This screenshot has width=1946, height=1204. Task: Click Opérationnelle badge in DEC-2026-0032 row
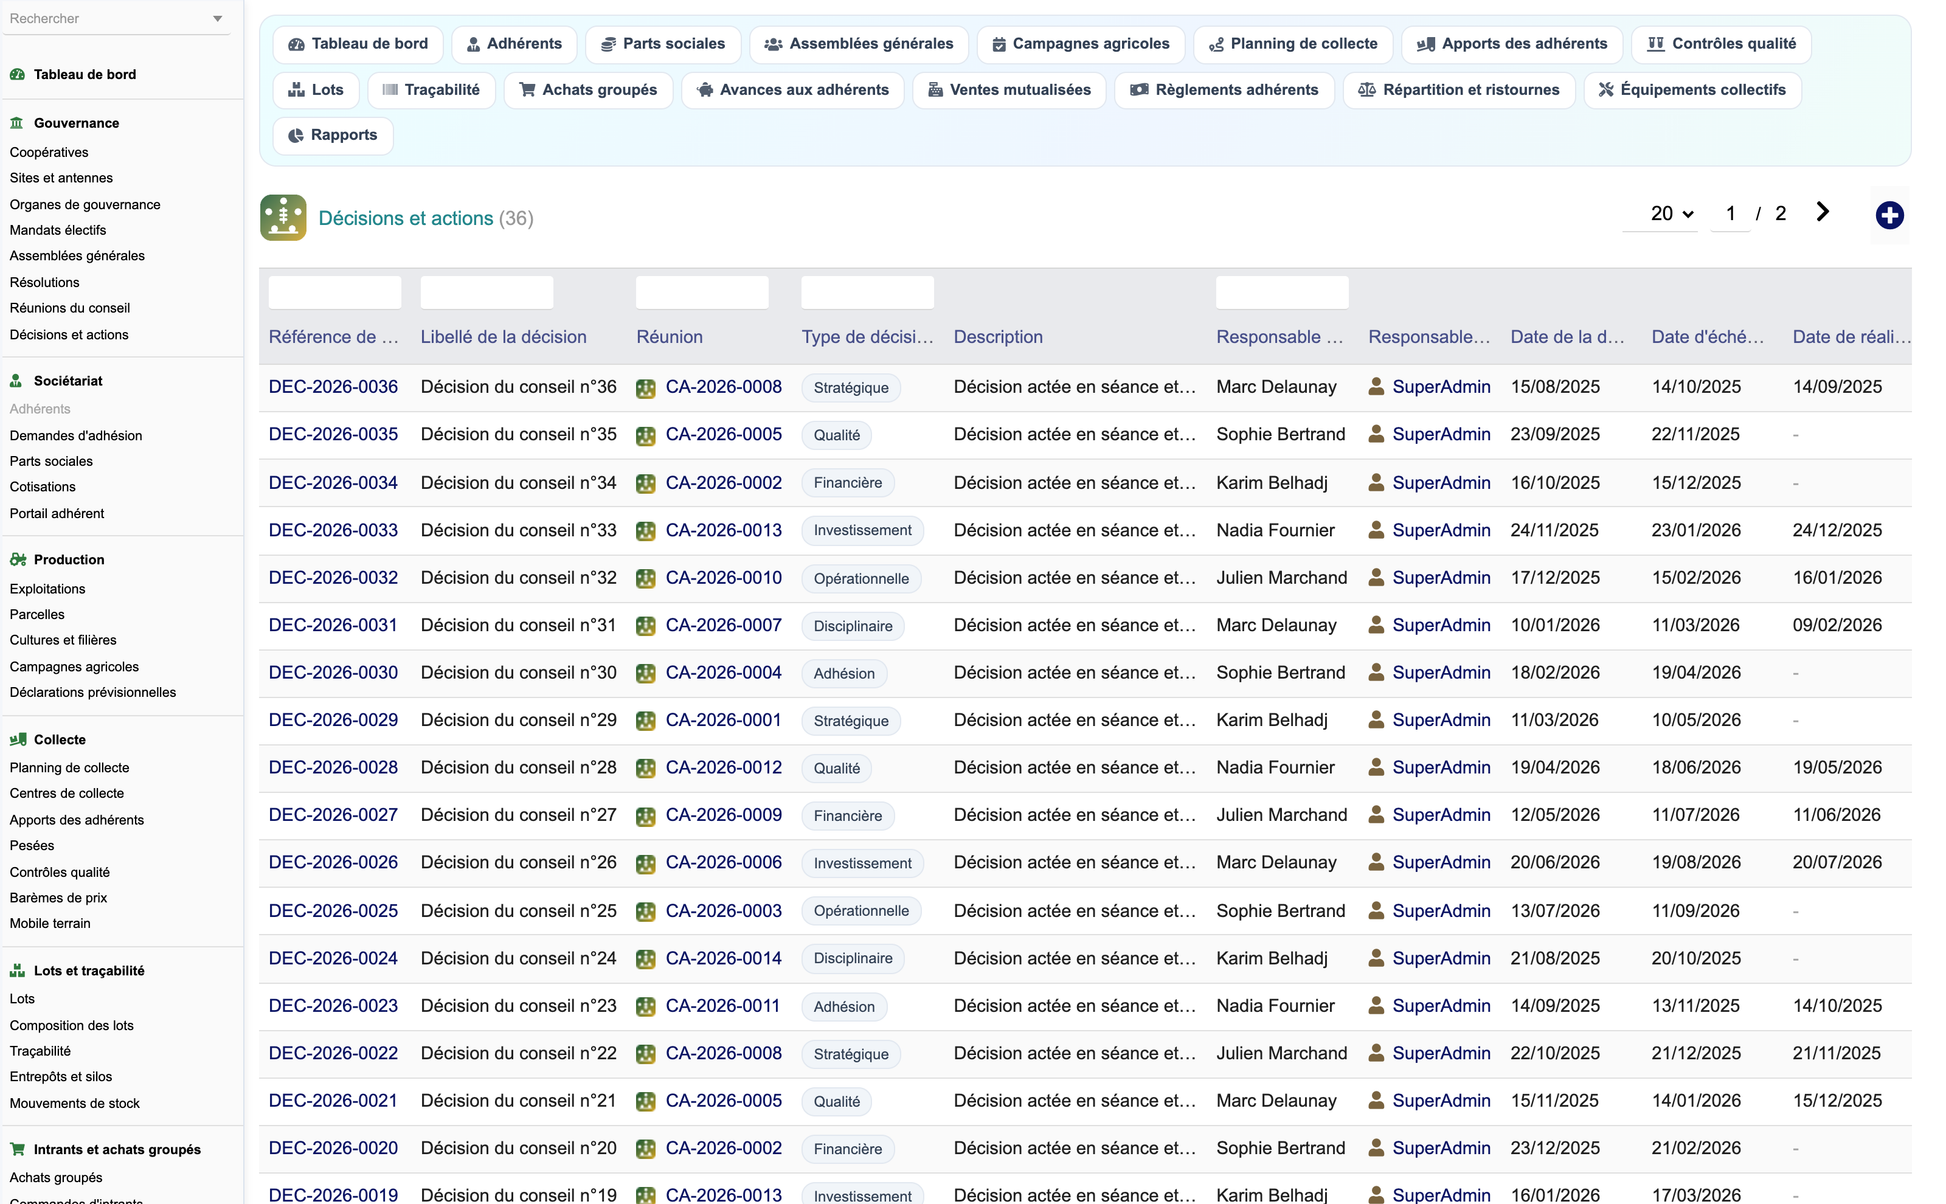tap(861, 578)
